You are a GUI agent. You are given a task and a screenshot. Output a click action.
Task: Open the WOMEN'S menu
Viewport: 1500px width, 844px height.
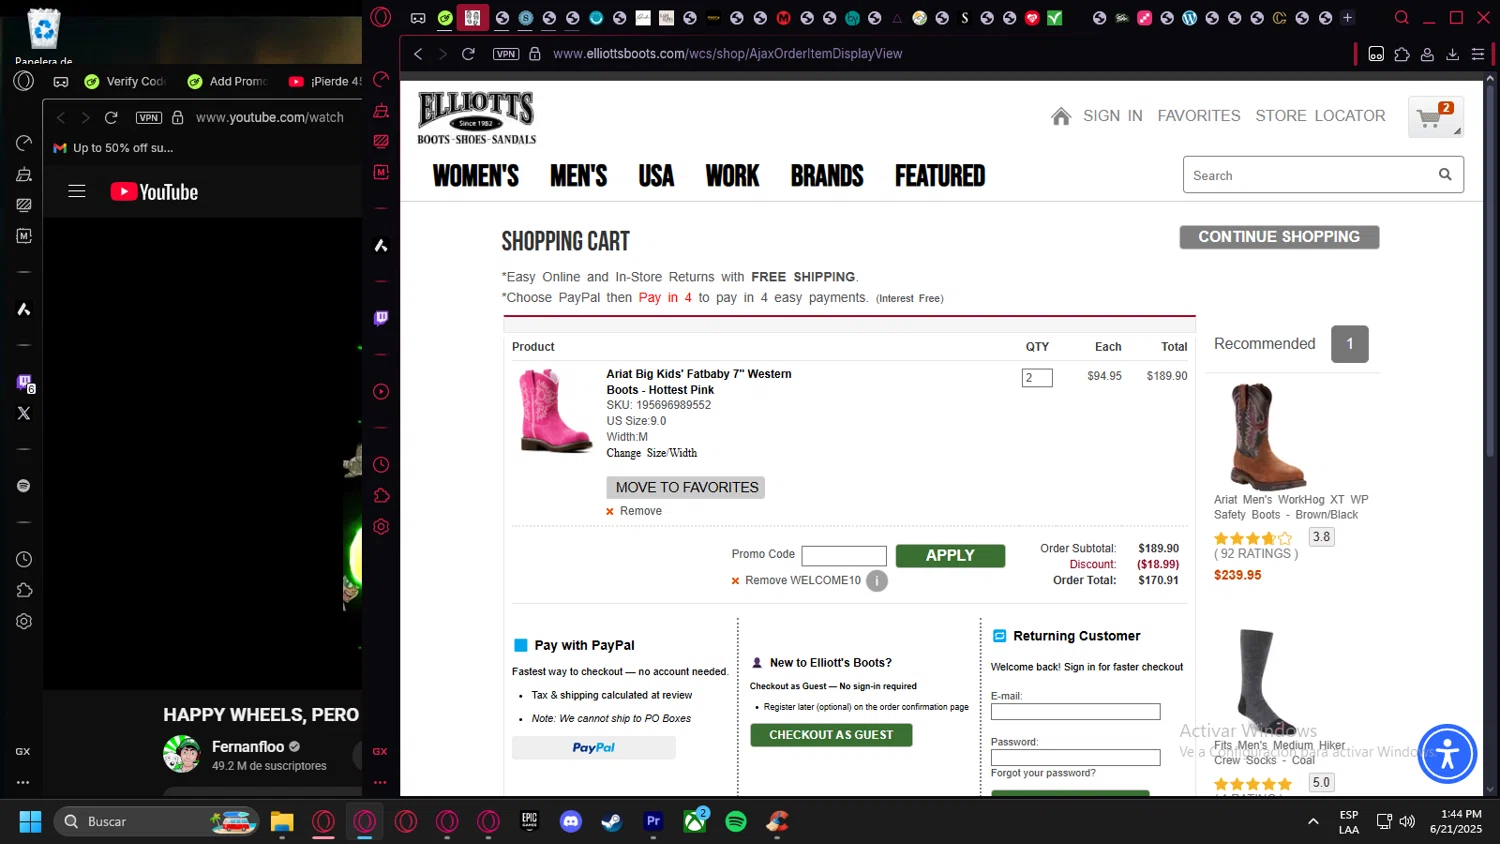pos(476,176)
